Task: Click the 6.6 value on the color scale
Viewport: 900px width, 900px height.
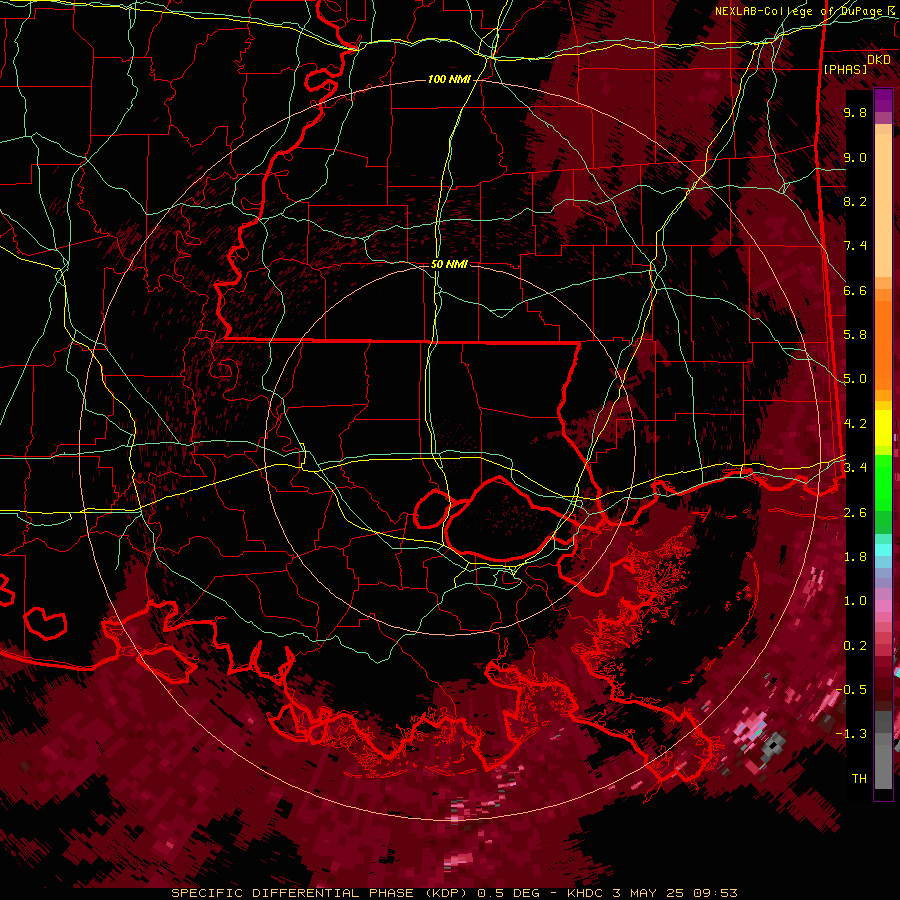Action: click(x=855, y=290)
